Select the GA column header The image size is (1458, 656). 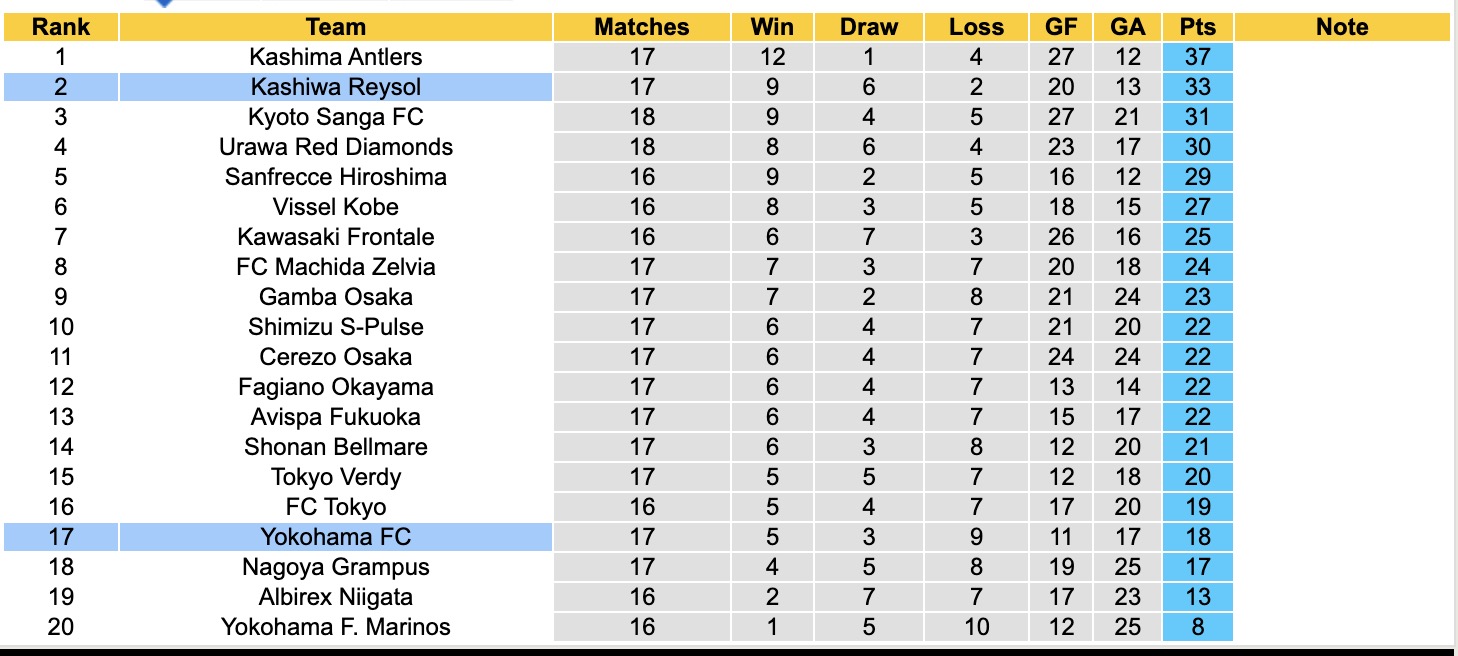click(x=1128, y=27)
